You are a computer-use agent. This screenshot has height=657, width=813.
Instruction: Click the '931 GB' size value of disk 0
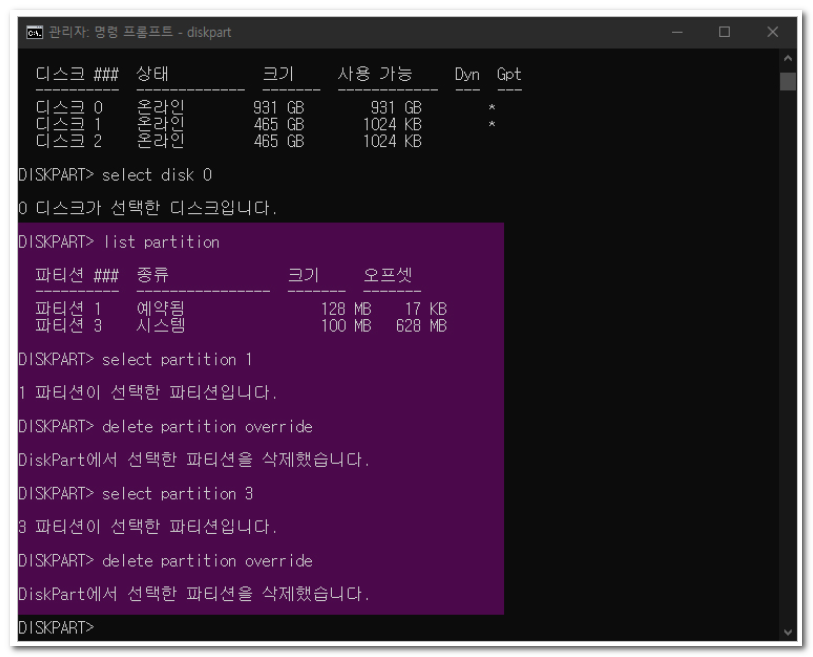pos(278,107)
